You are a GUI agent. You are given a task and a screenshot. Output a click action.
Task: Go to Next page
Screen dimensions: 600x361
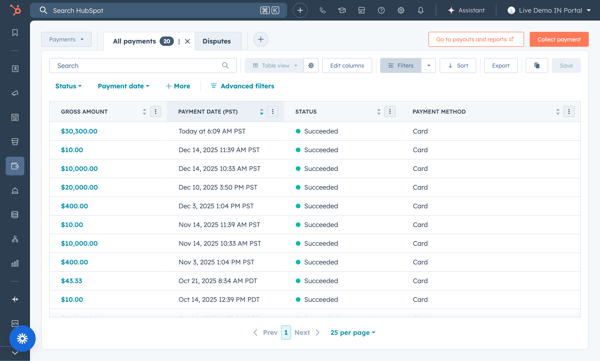pos(307,332)
